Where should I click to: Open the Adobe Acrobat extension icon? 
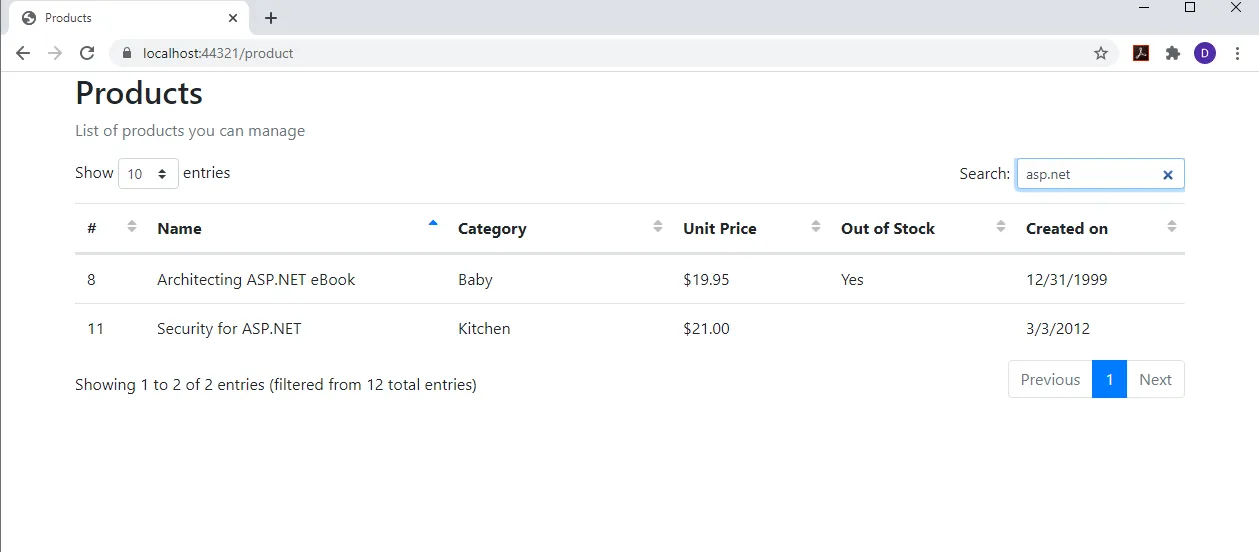[x=1141, y=53]
